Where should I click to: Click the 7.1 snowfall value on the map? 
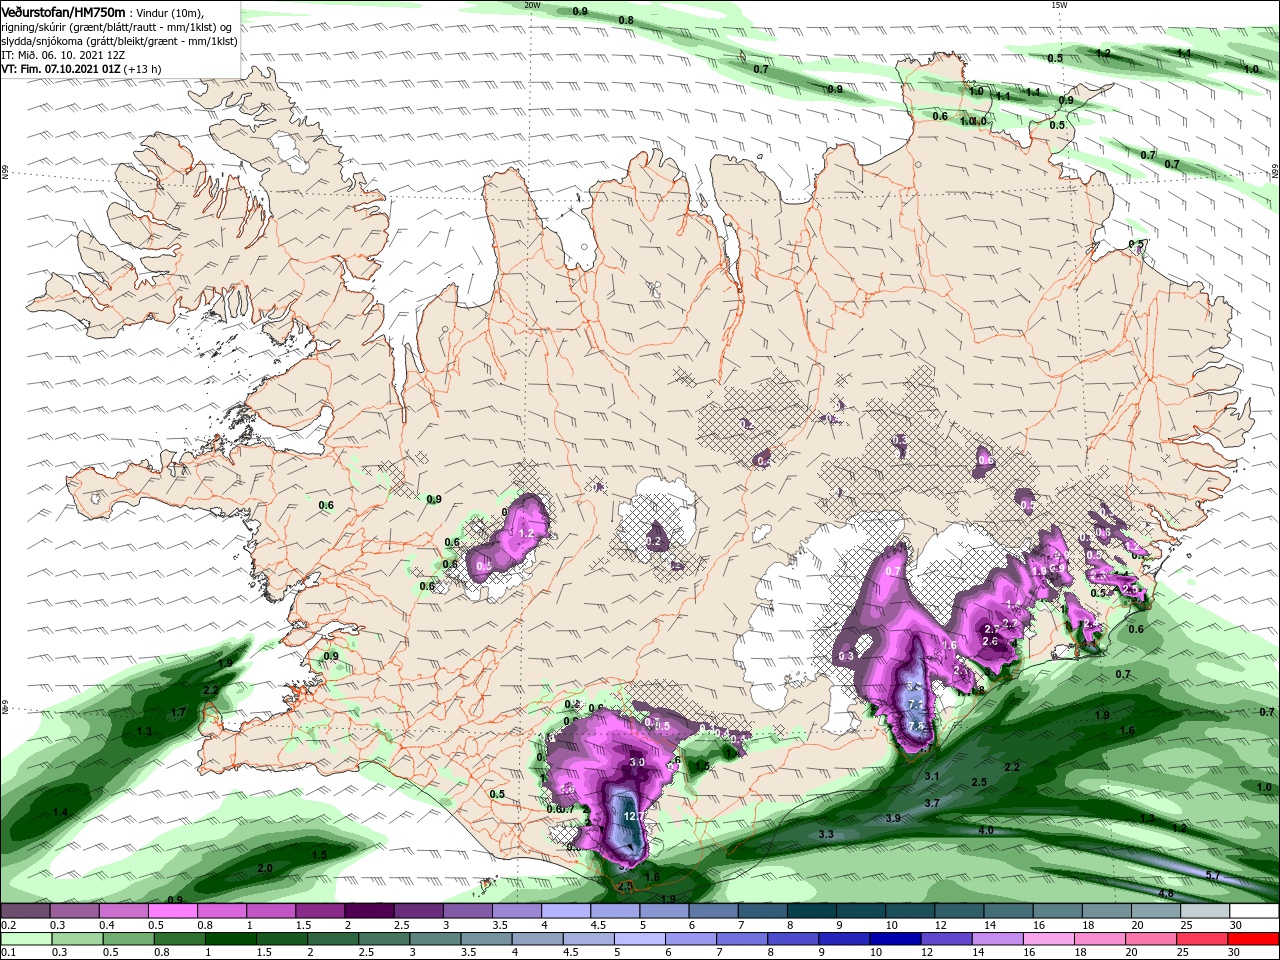pos(914,706)
